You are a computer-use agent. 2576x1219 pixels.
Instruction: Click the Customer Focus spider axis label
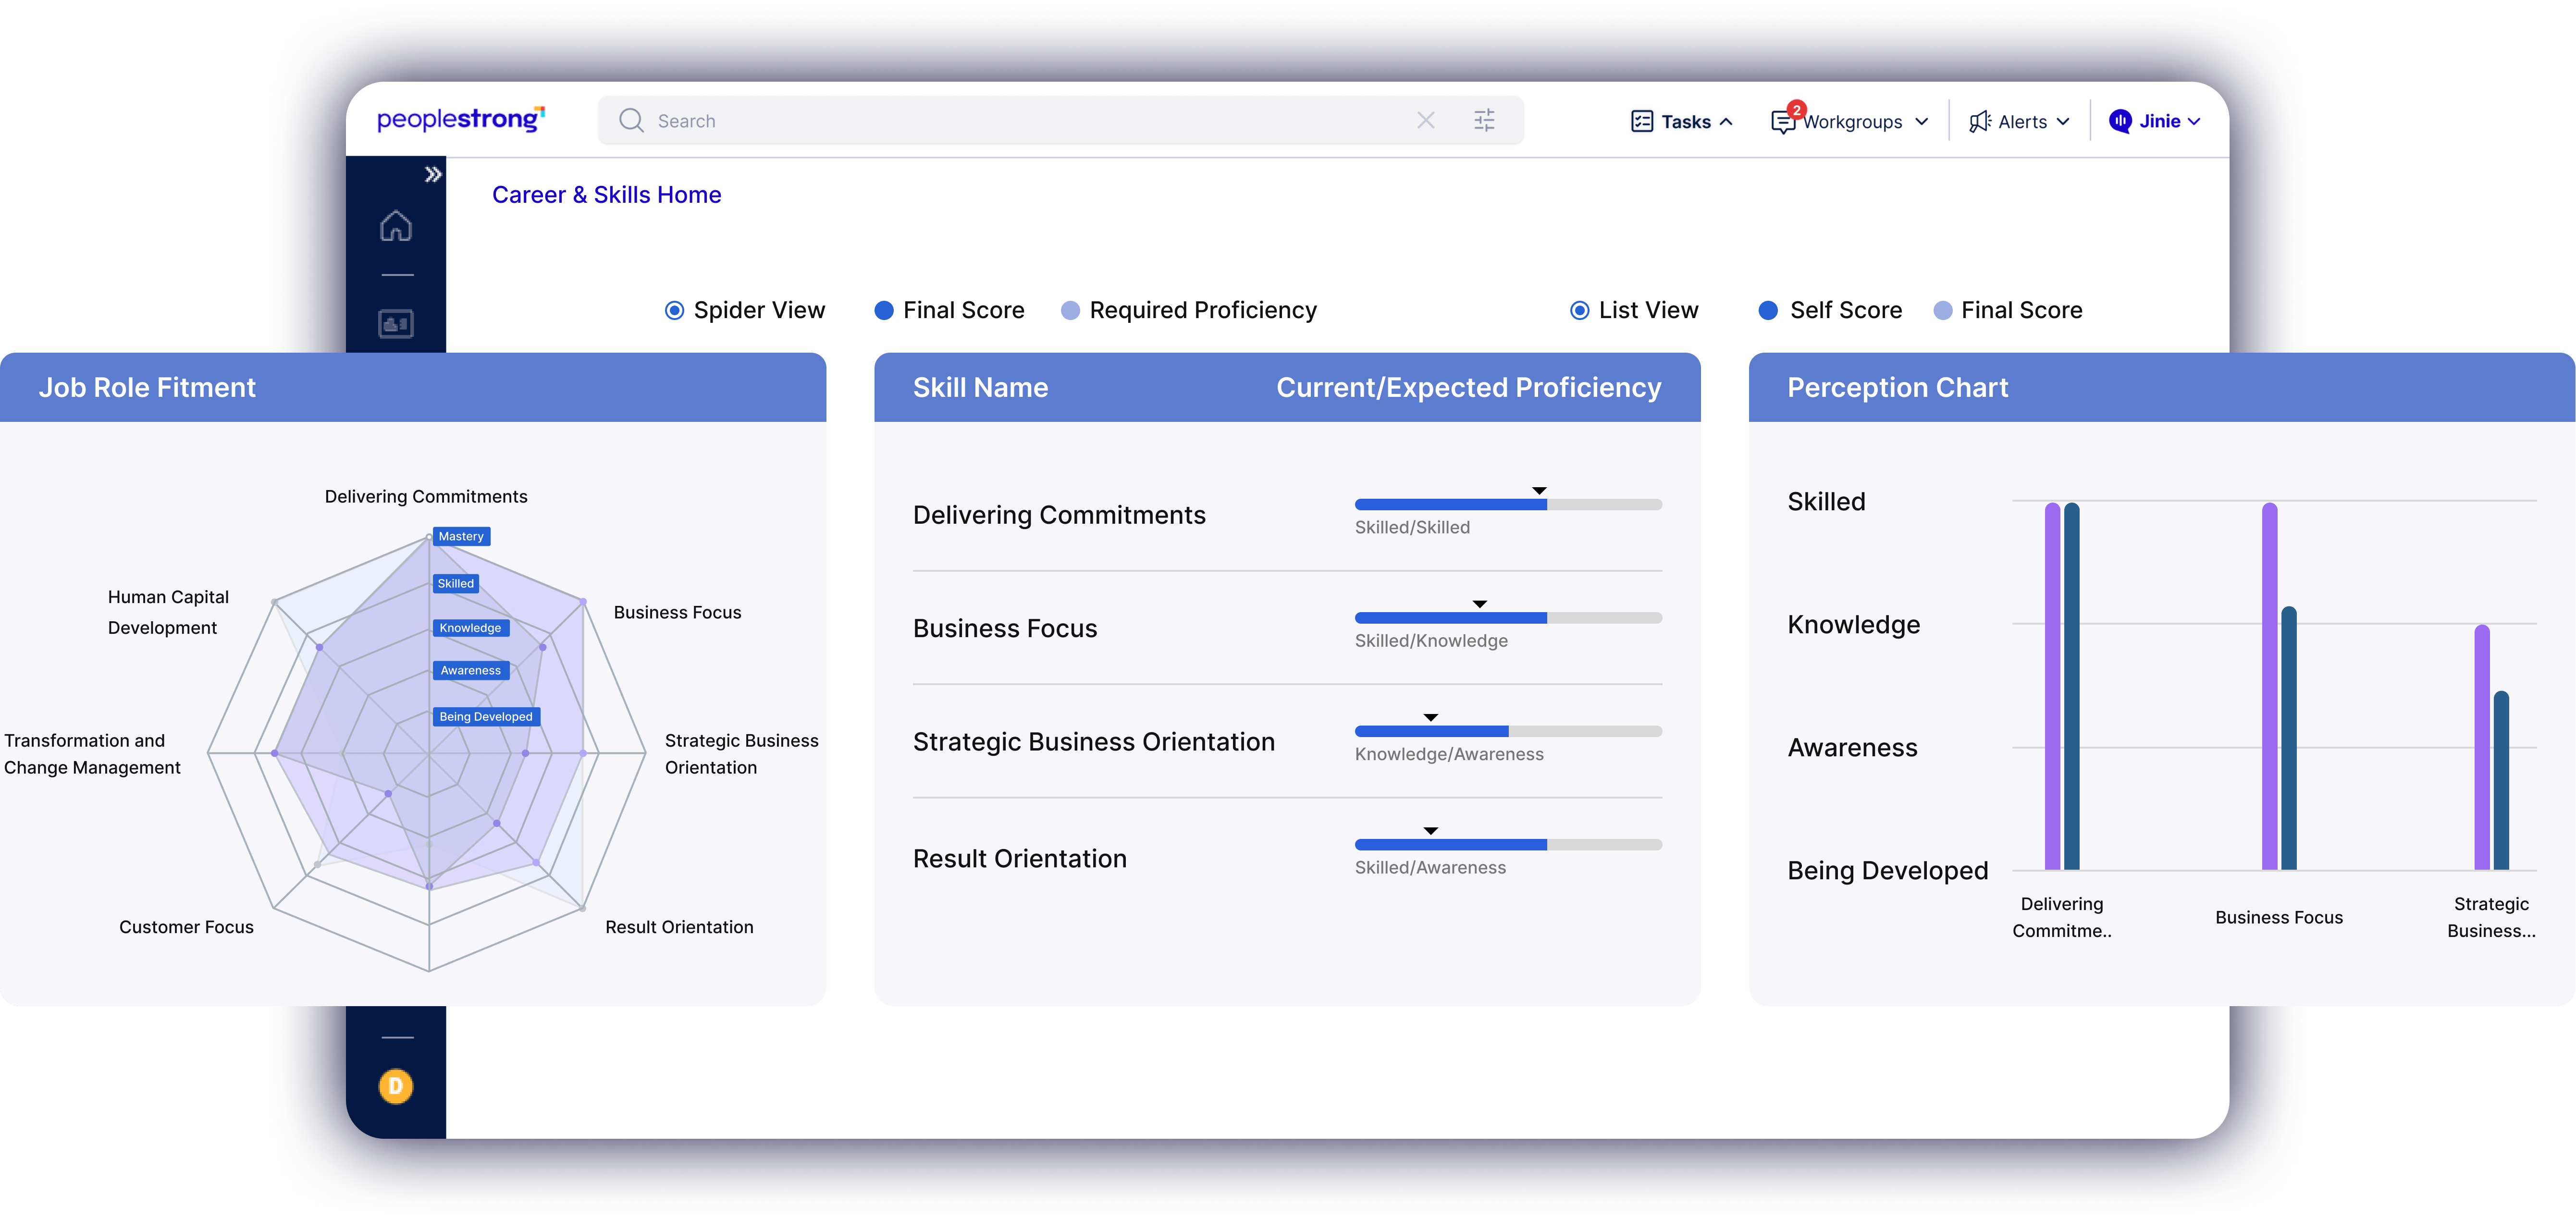point(186,928)
